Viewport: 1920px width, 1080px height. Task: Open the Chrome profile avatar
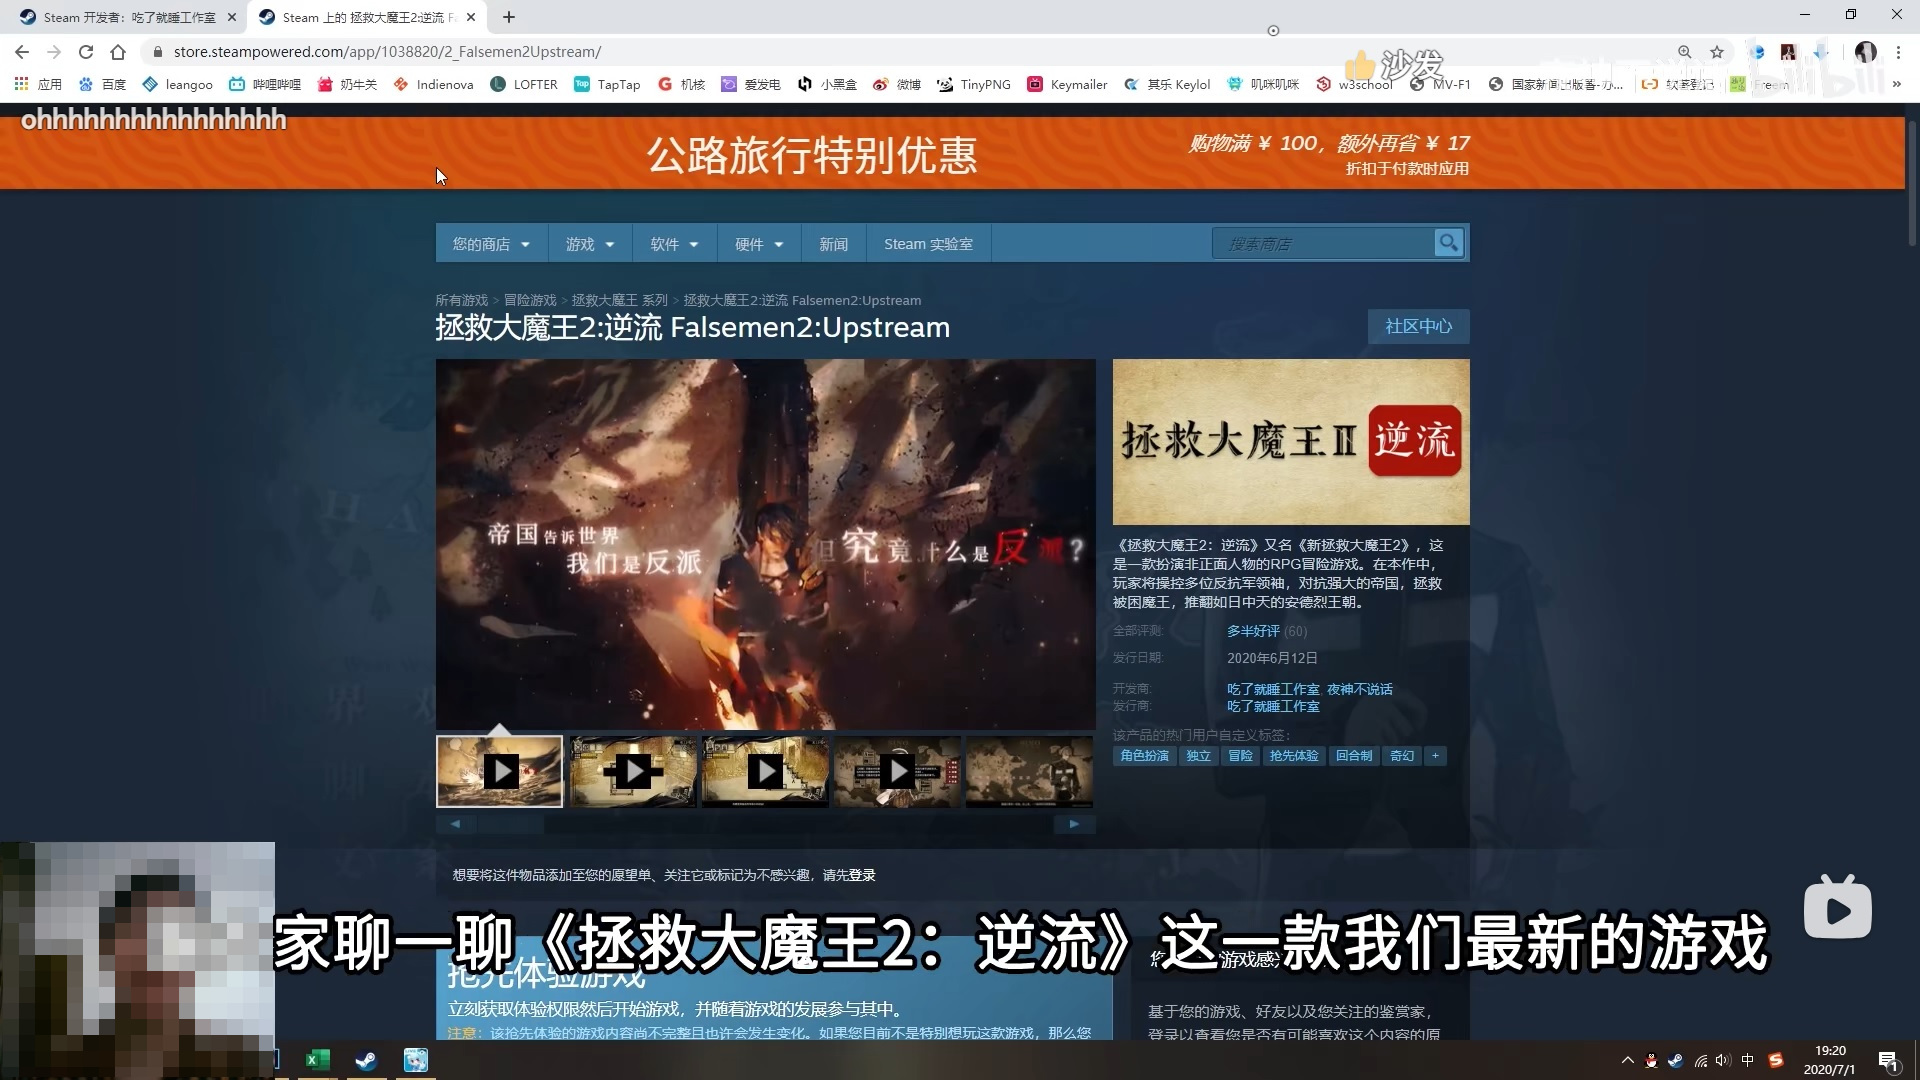[x=1865, y=52]
